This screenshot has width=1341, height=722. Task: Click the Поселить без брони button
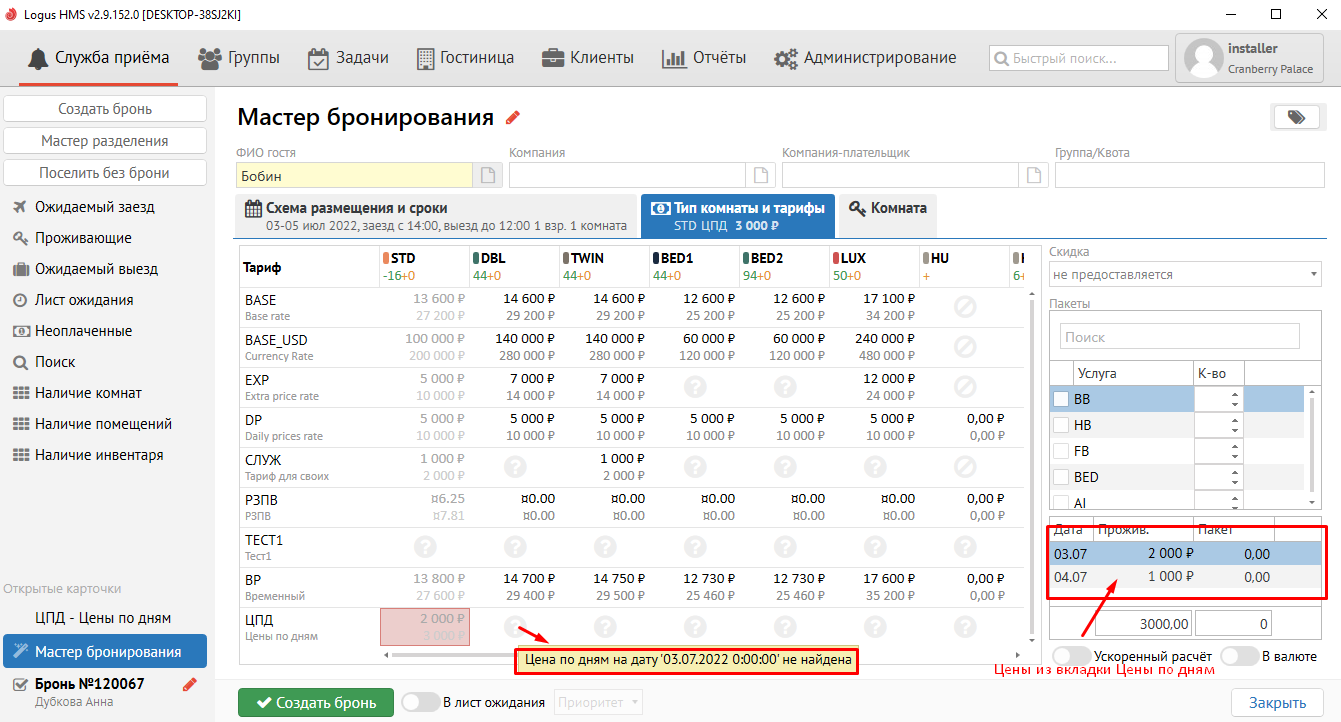(105, 173)
